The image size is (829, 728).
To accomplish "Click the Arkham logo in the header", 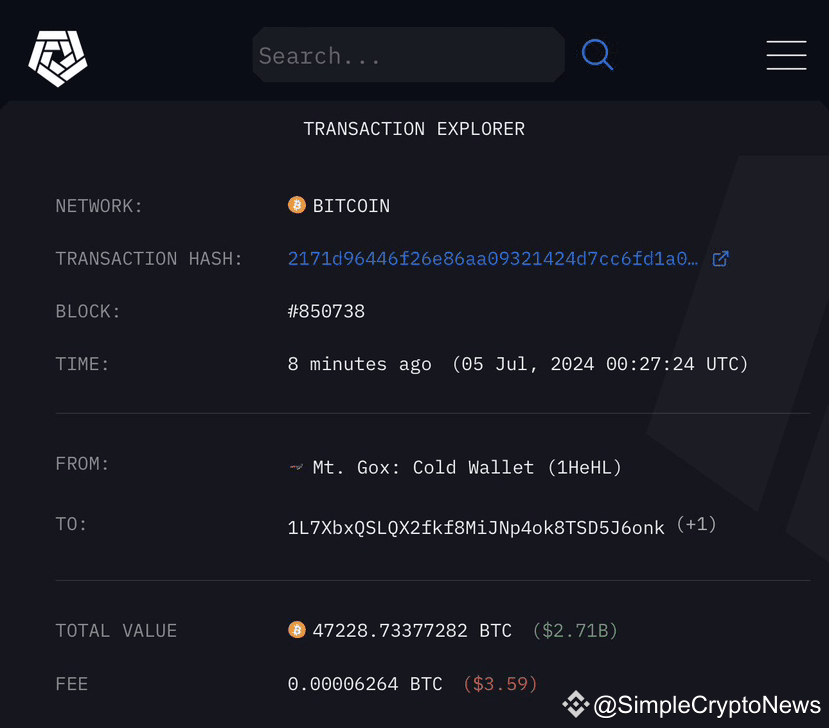I will tap(58, 57).
